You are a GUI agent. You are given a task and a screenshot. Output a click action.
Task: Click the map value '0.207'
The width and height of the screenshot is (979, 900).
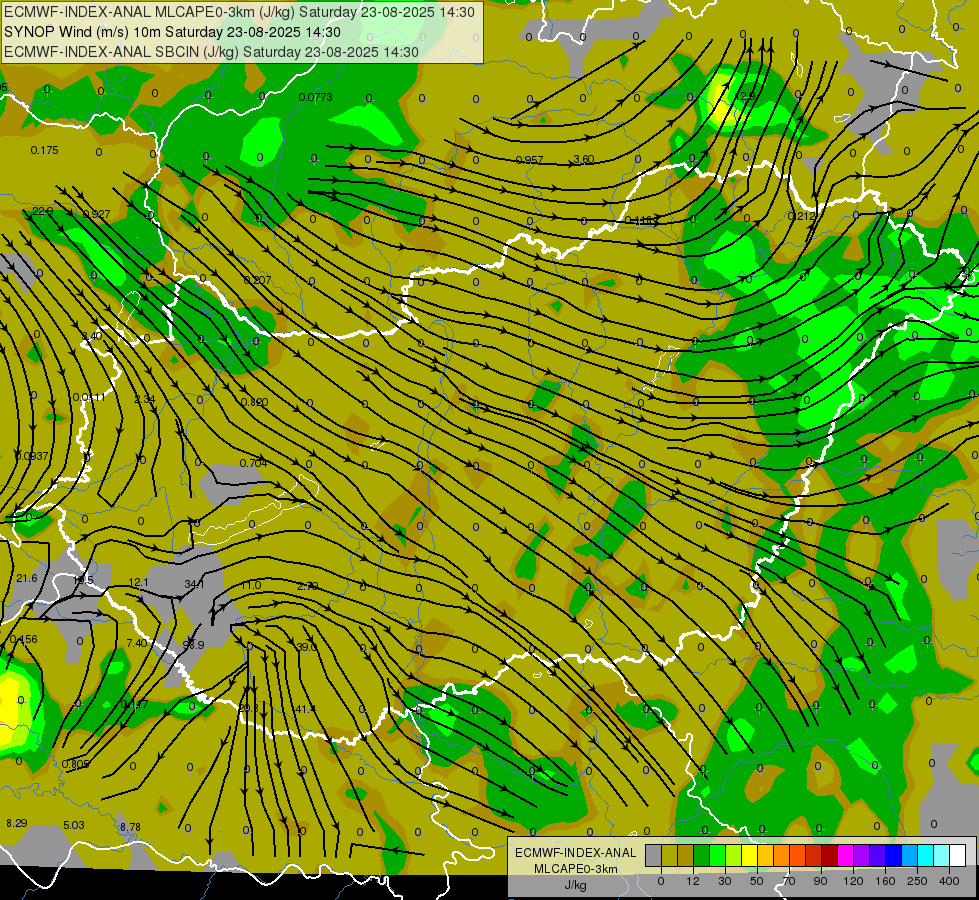click(257, 280)
